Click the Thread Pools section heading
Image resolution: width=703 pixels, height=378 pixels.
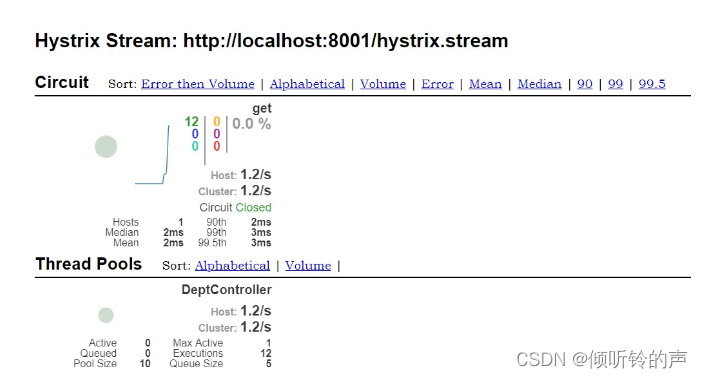[88, 264]
